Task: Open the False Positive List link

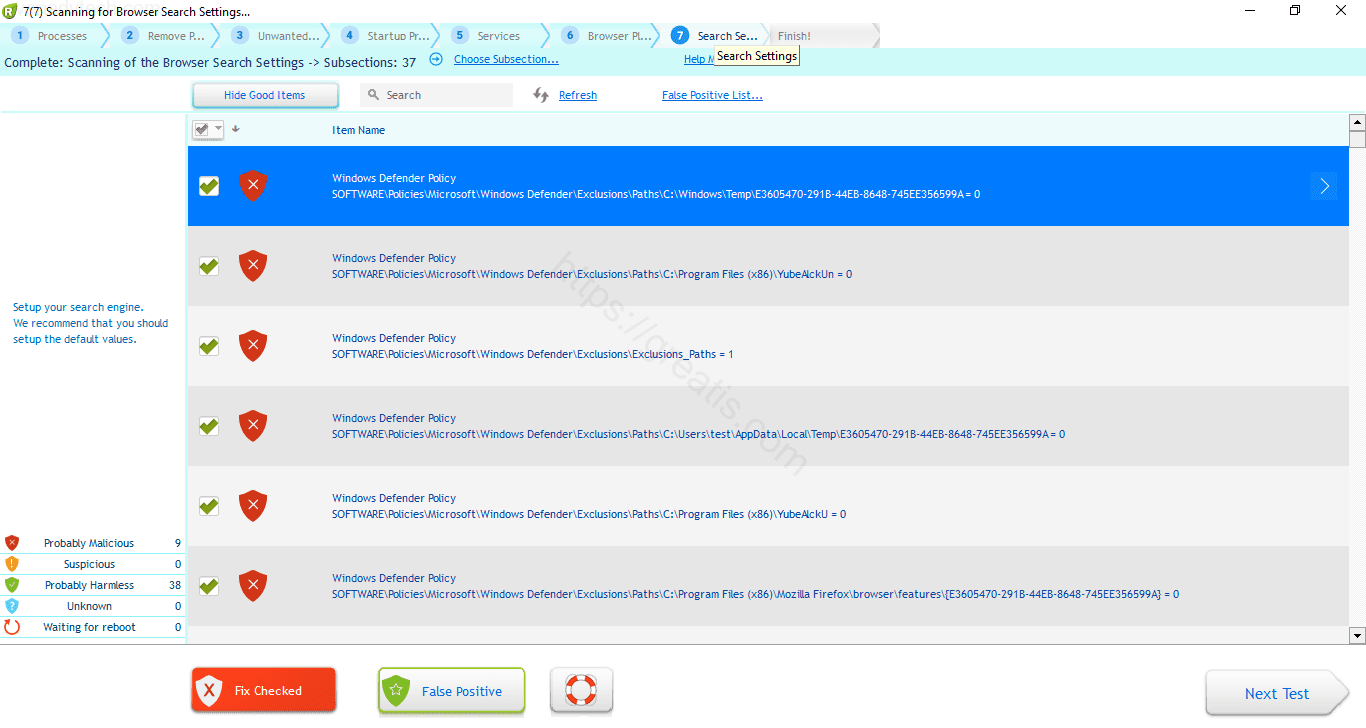Action: click(x=712, y=96)
